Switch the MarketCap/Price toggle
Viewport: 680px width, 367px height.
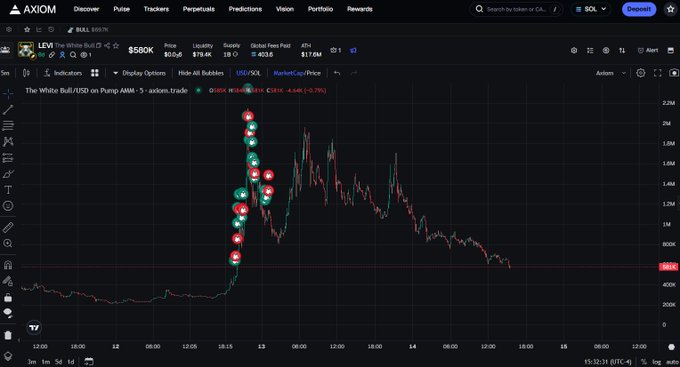click(x=297, y=73)
